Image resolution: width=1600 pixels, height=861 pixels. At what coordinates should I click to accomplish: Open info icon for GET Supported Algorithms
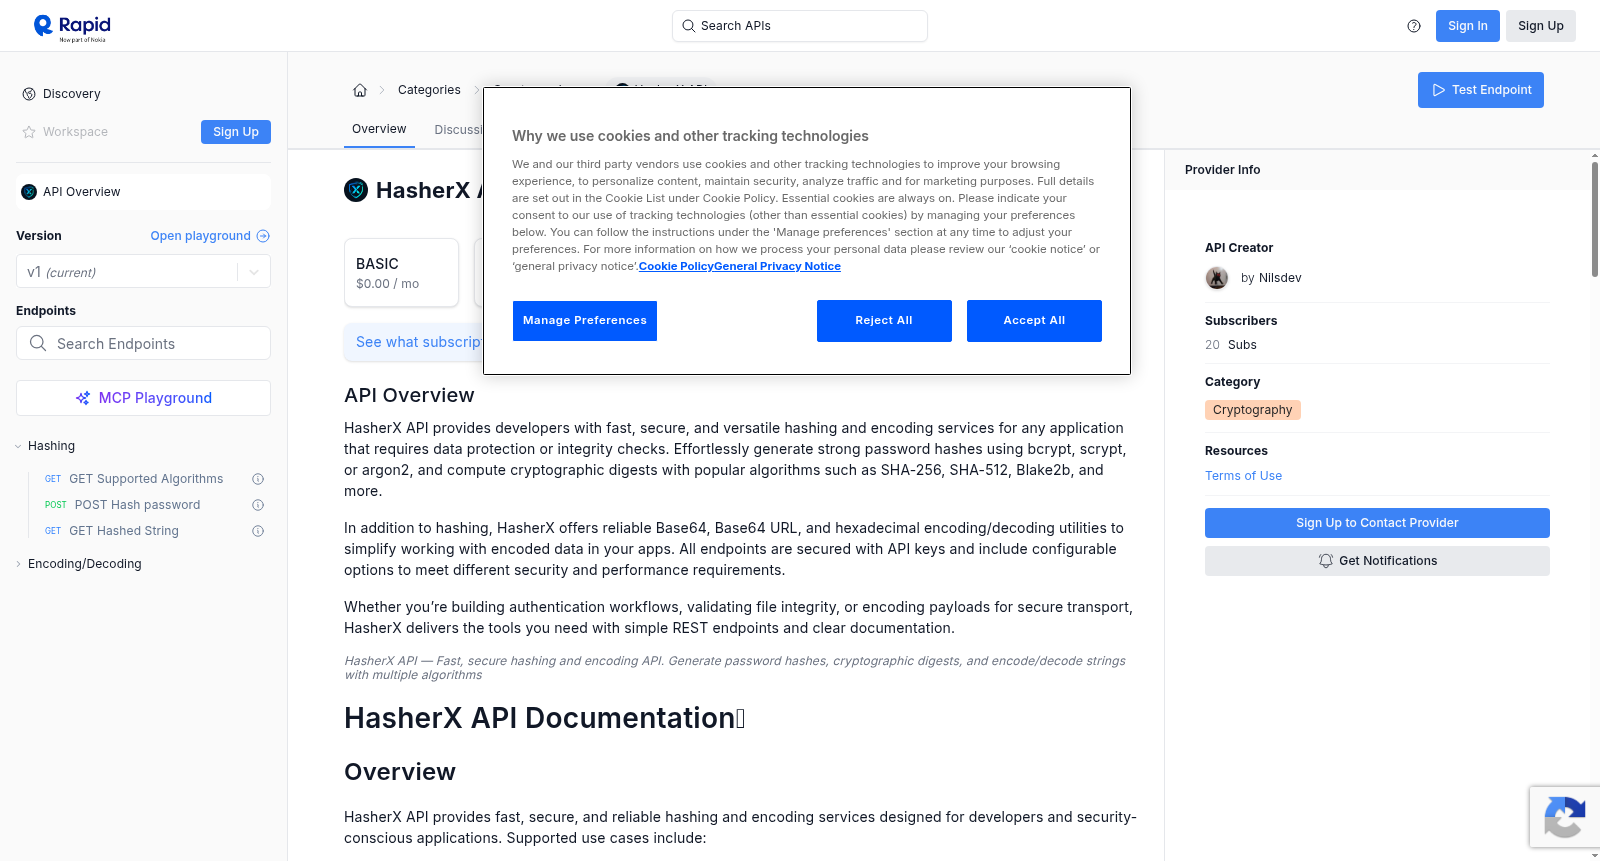click(x=258, y=479)
